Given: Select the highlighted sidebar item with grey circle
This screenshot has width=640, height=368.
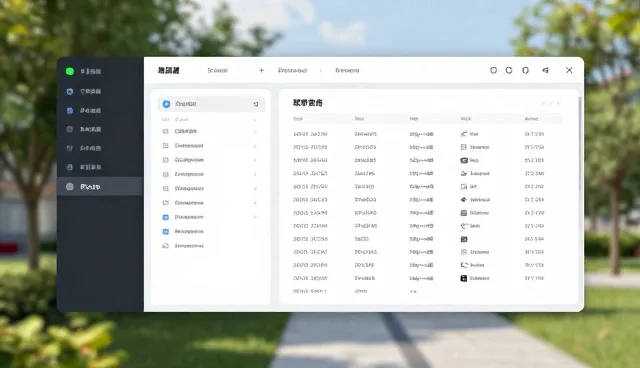Looking at the screenshot, I should click(x=100, y=186).
